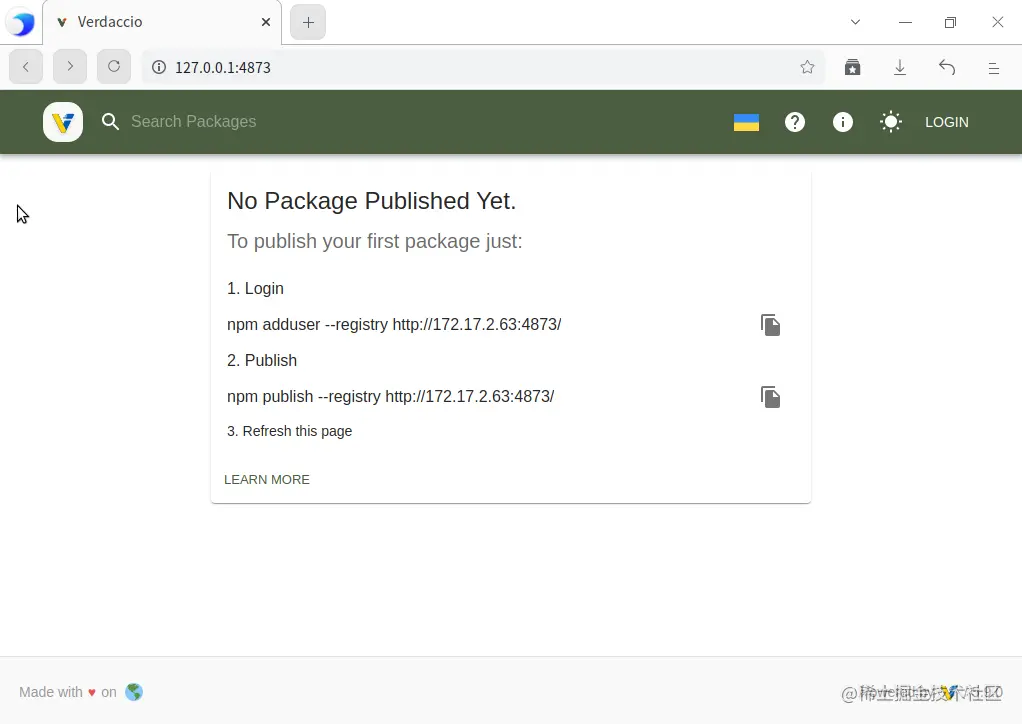Copy the npm publish command
Image resolution: width=1022 pixels, height=724 pixels.
(770, 396)
